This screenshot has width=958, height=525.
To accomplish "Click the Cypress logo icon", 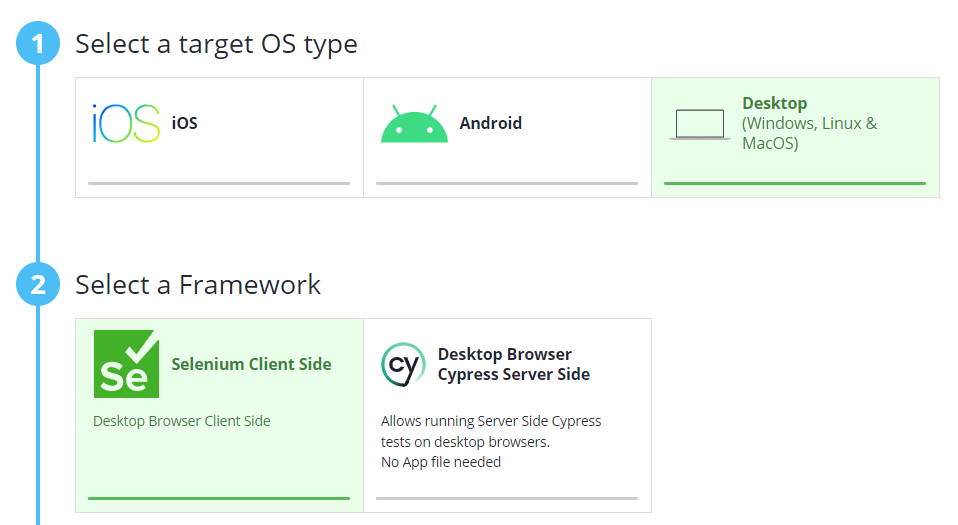I will pos(403,364).
